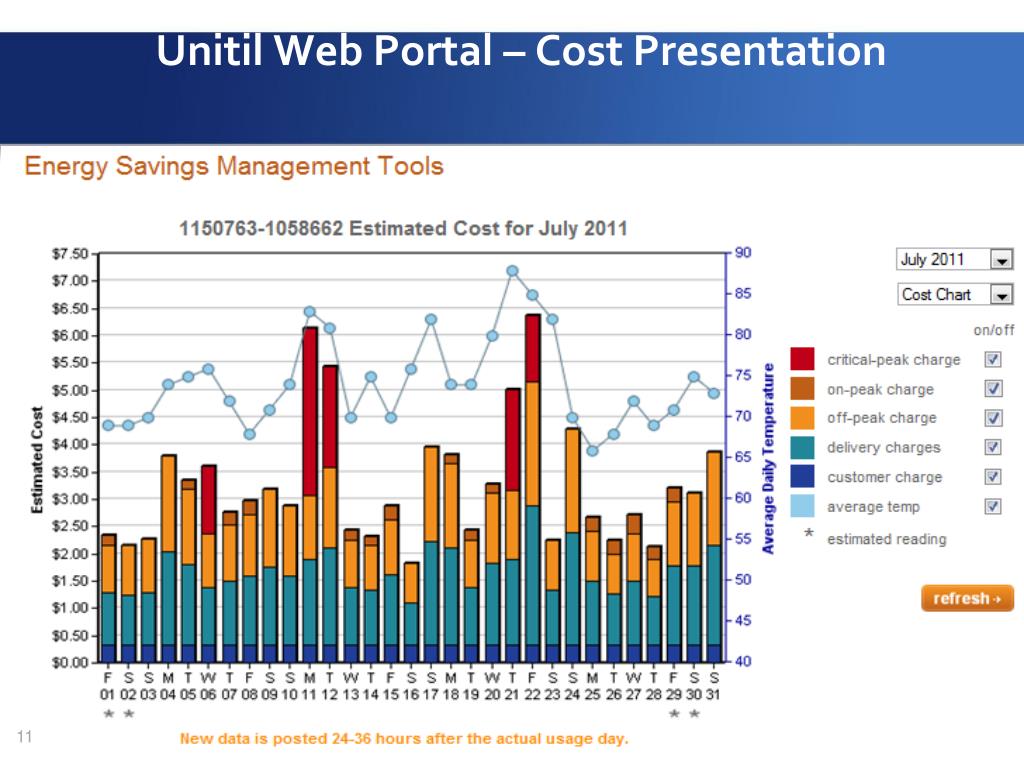Click the '90' temperature axis value
The height and width of the screenshot is (768, 1024).
point(743,253)
